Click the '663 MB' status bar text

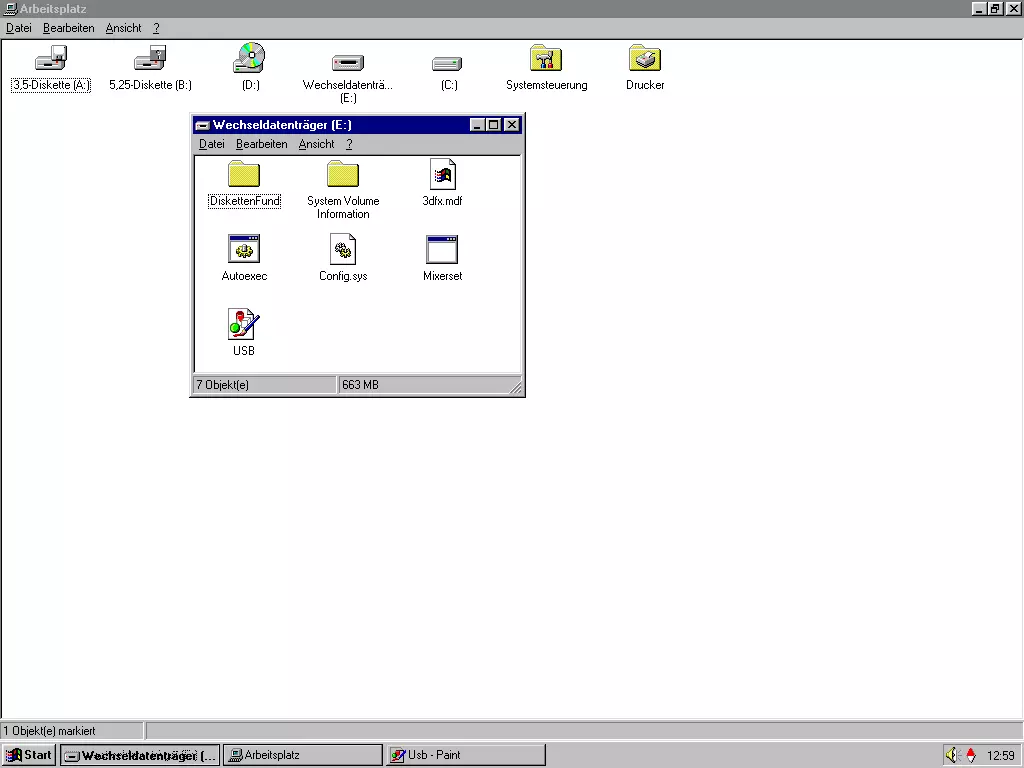pyautogui.click(x=360, y=385)
